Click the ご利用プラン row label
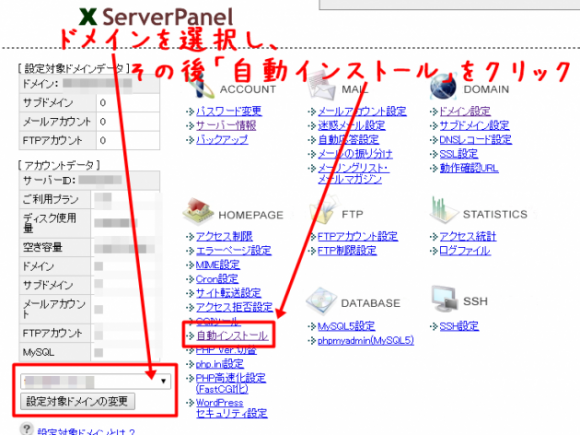The image size is (580, 435). [51, 199]
